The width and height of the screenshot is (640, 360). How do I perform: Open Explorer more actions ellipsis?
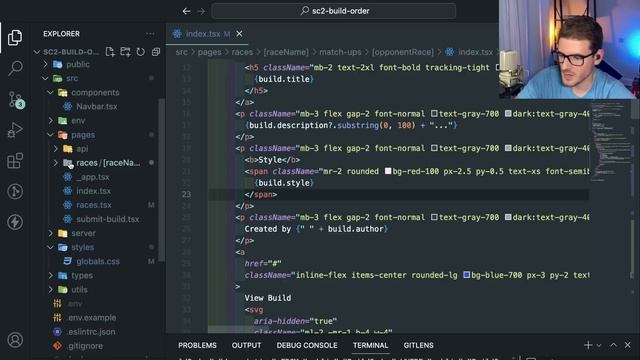150,34
